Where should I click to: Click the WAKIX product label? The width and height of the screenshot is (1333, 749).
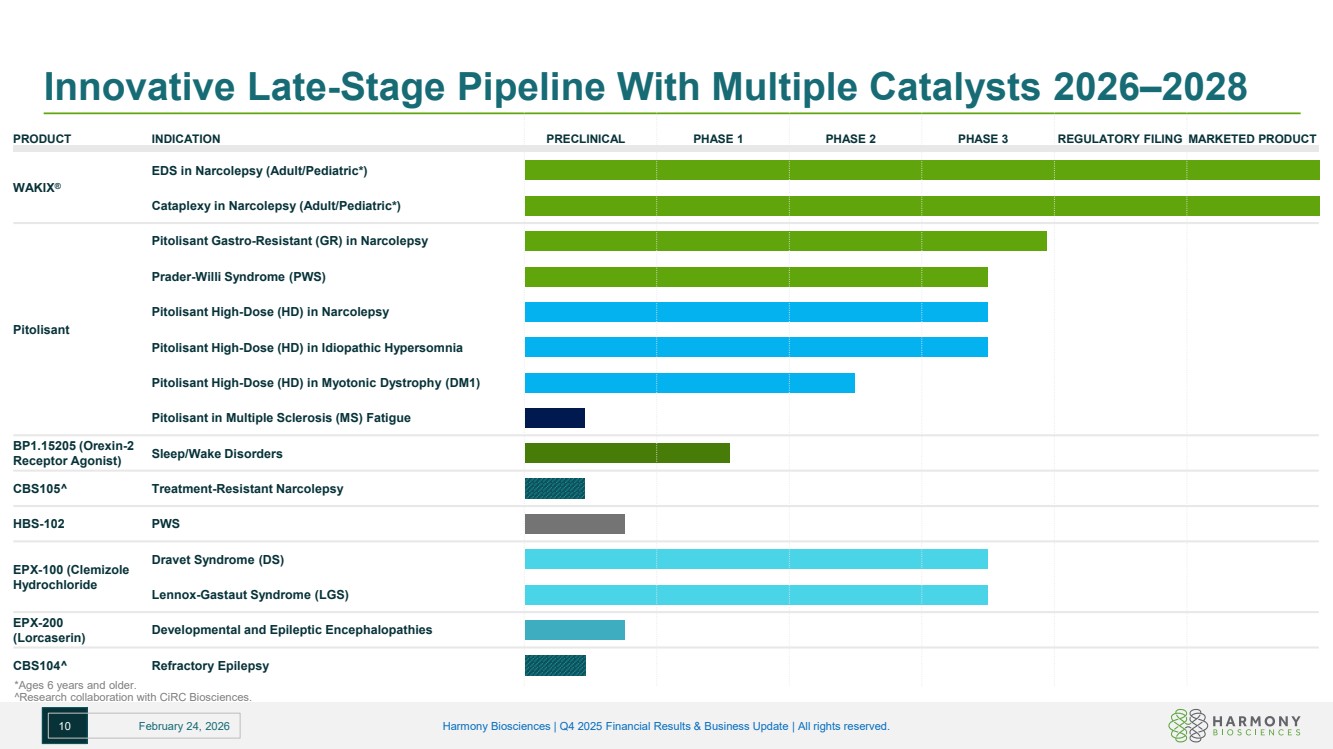[x=37, y=188]
